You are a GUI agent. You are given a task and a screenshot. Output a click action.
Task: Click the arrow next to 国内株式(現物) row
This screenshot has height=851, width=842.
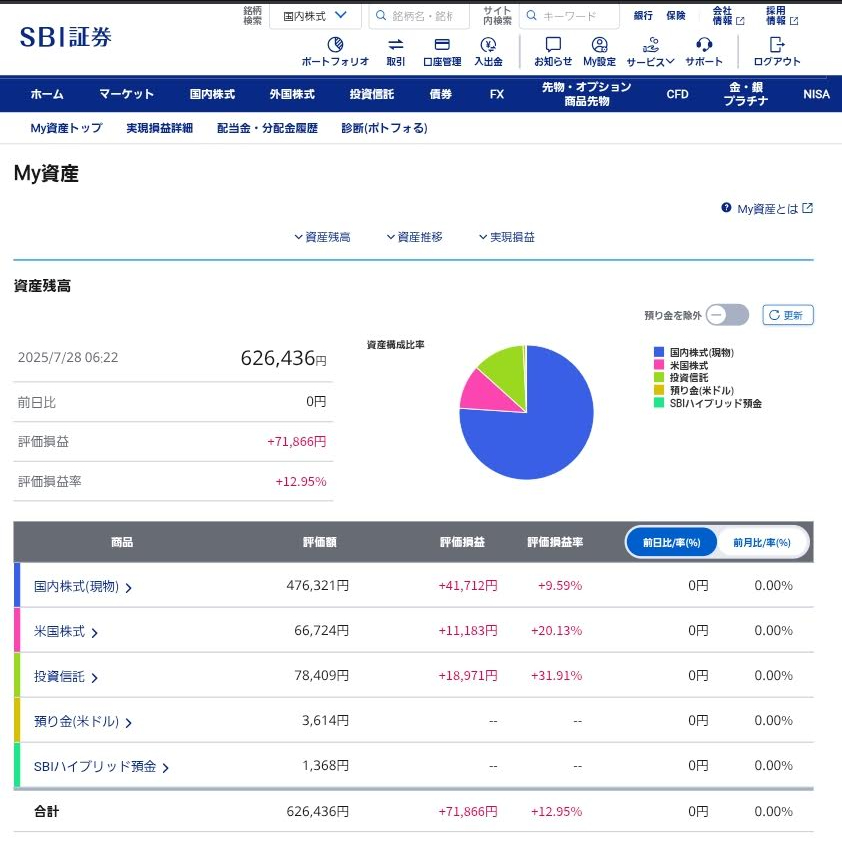129,588
